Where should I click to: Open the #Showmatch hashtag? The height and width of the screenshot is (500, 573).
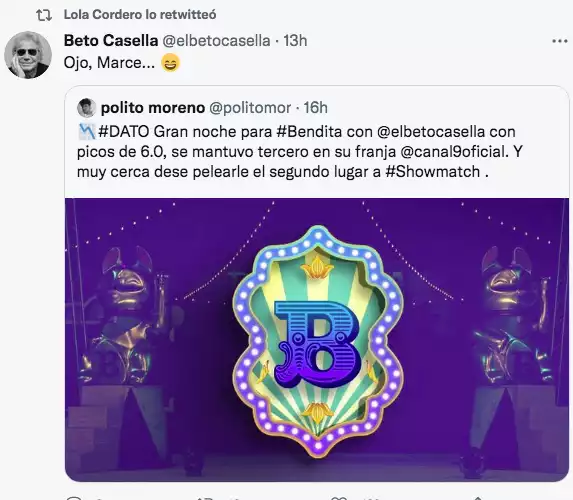click(x=433, y=171)
